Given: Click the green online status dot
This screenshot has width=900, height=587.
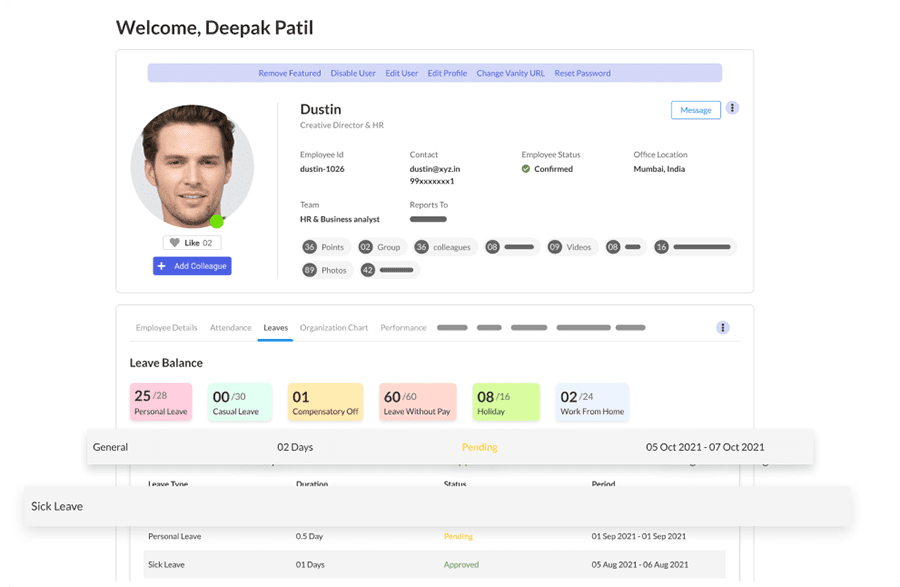Looking at the screenshot, I should (216, 221).
